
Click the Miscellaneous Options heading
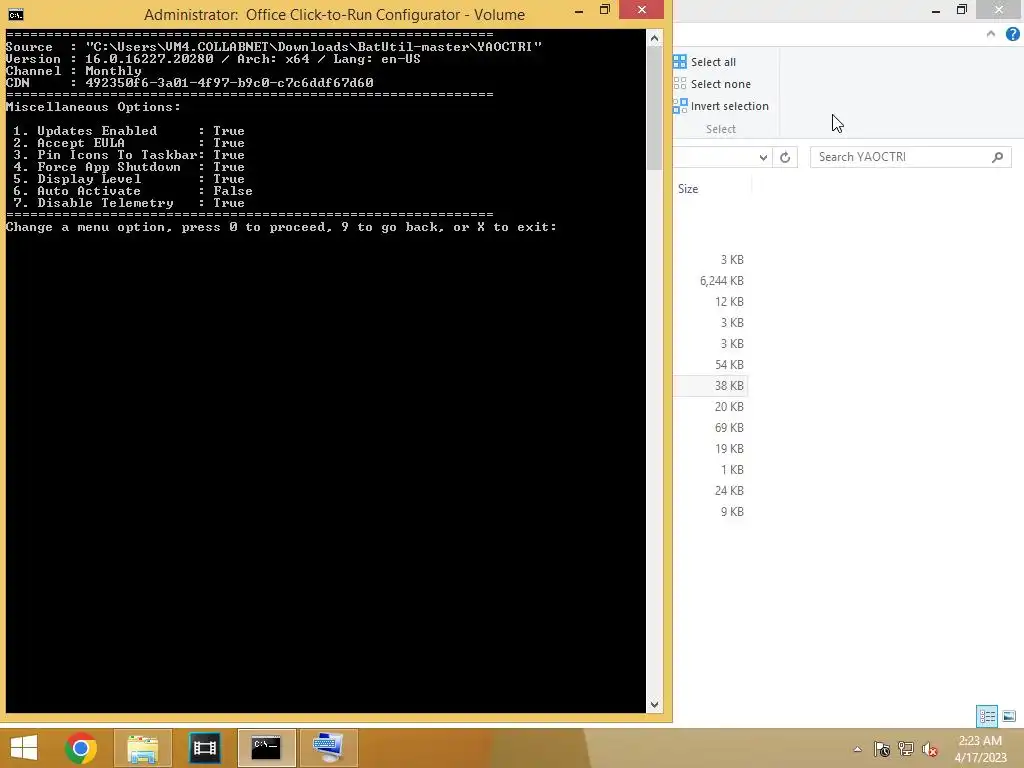(x=93, y=107)
